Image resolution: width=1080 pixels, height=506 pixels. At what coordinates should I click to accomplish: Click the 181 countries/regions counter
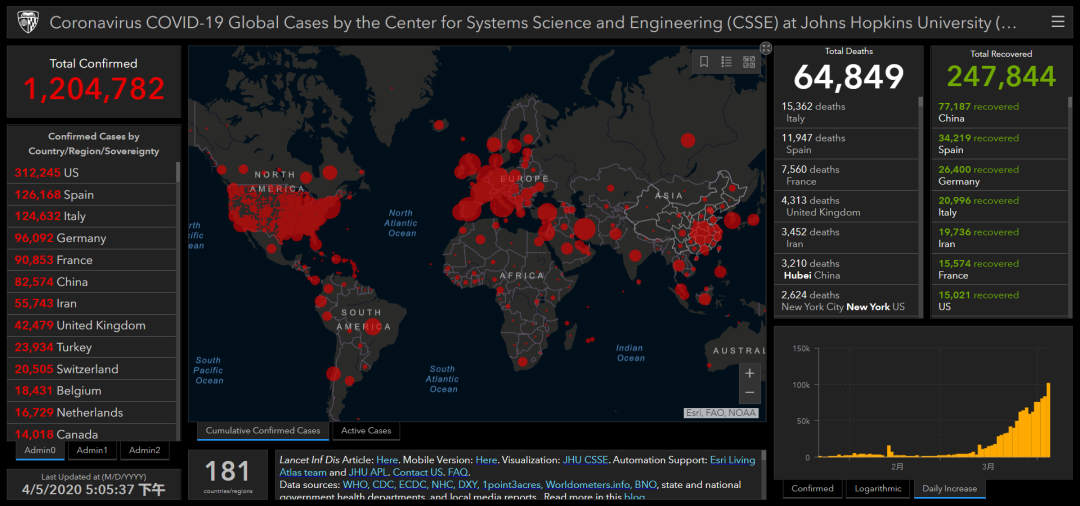pos(227,475)
